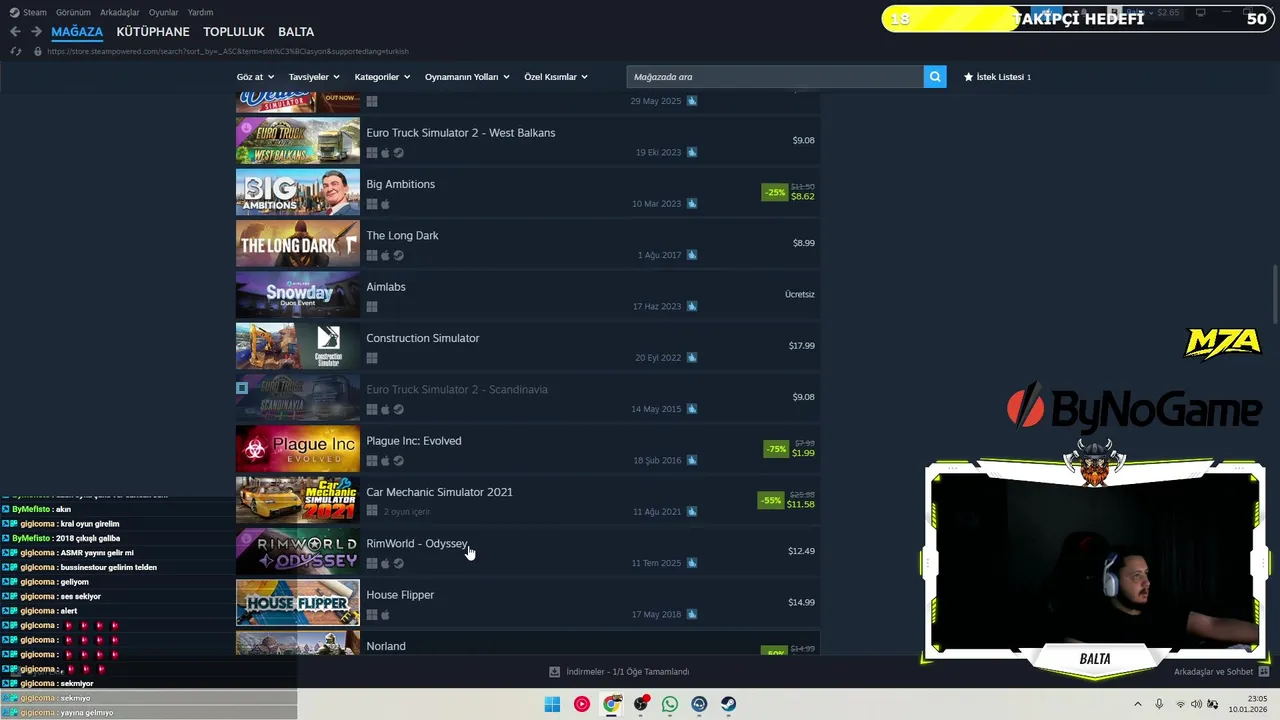This screenshot has height=720, width=1280.
Task: Click Windows icon under Construction Simulator
Action: pos(372,358)
